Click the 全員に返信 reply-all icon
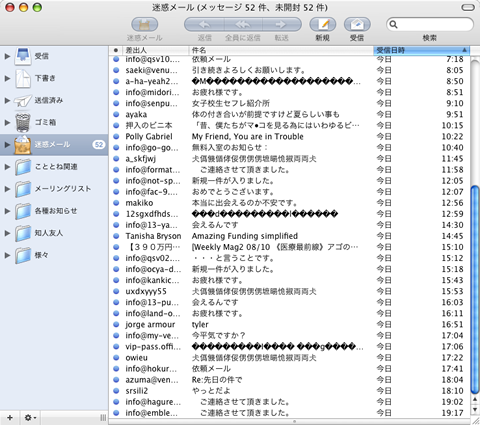Screen dimensions: 480x425 243,24
